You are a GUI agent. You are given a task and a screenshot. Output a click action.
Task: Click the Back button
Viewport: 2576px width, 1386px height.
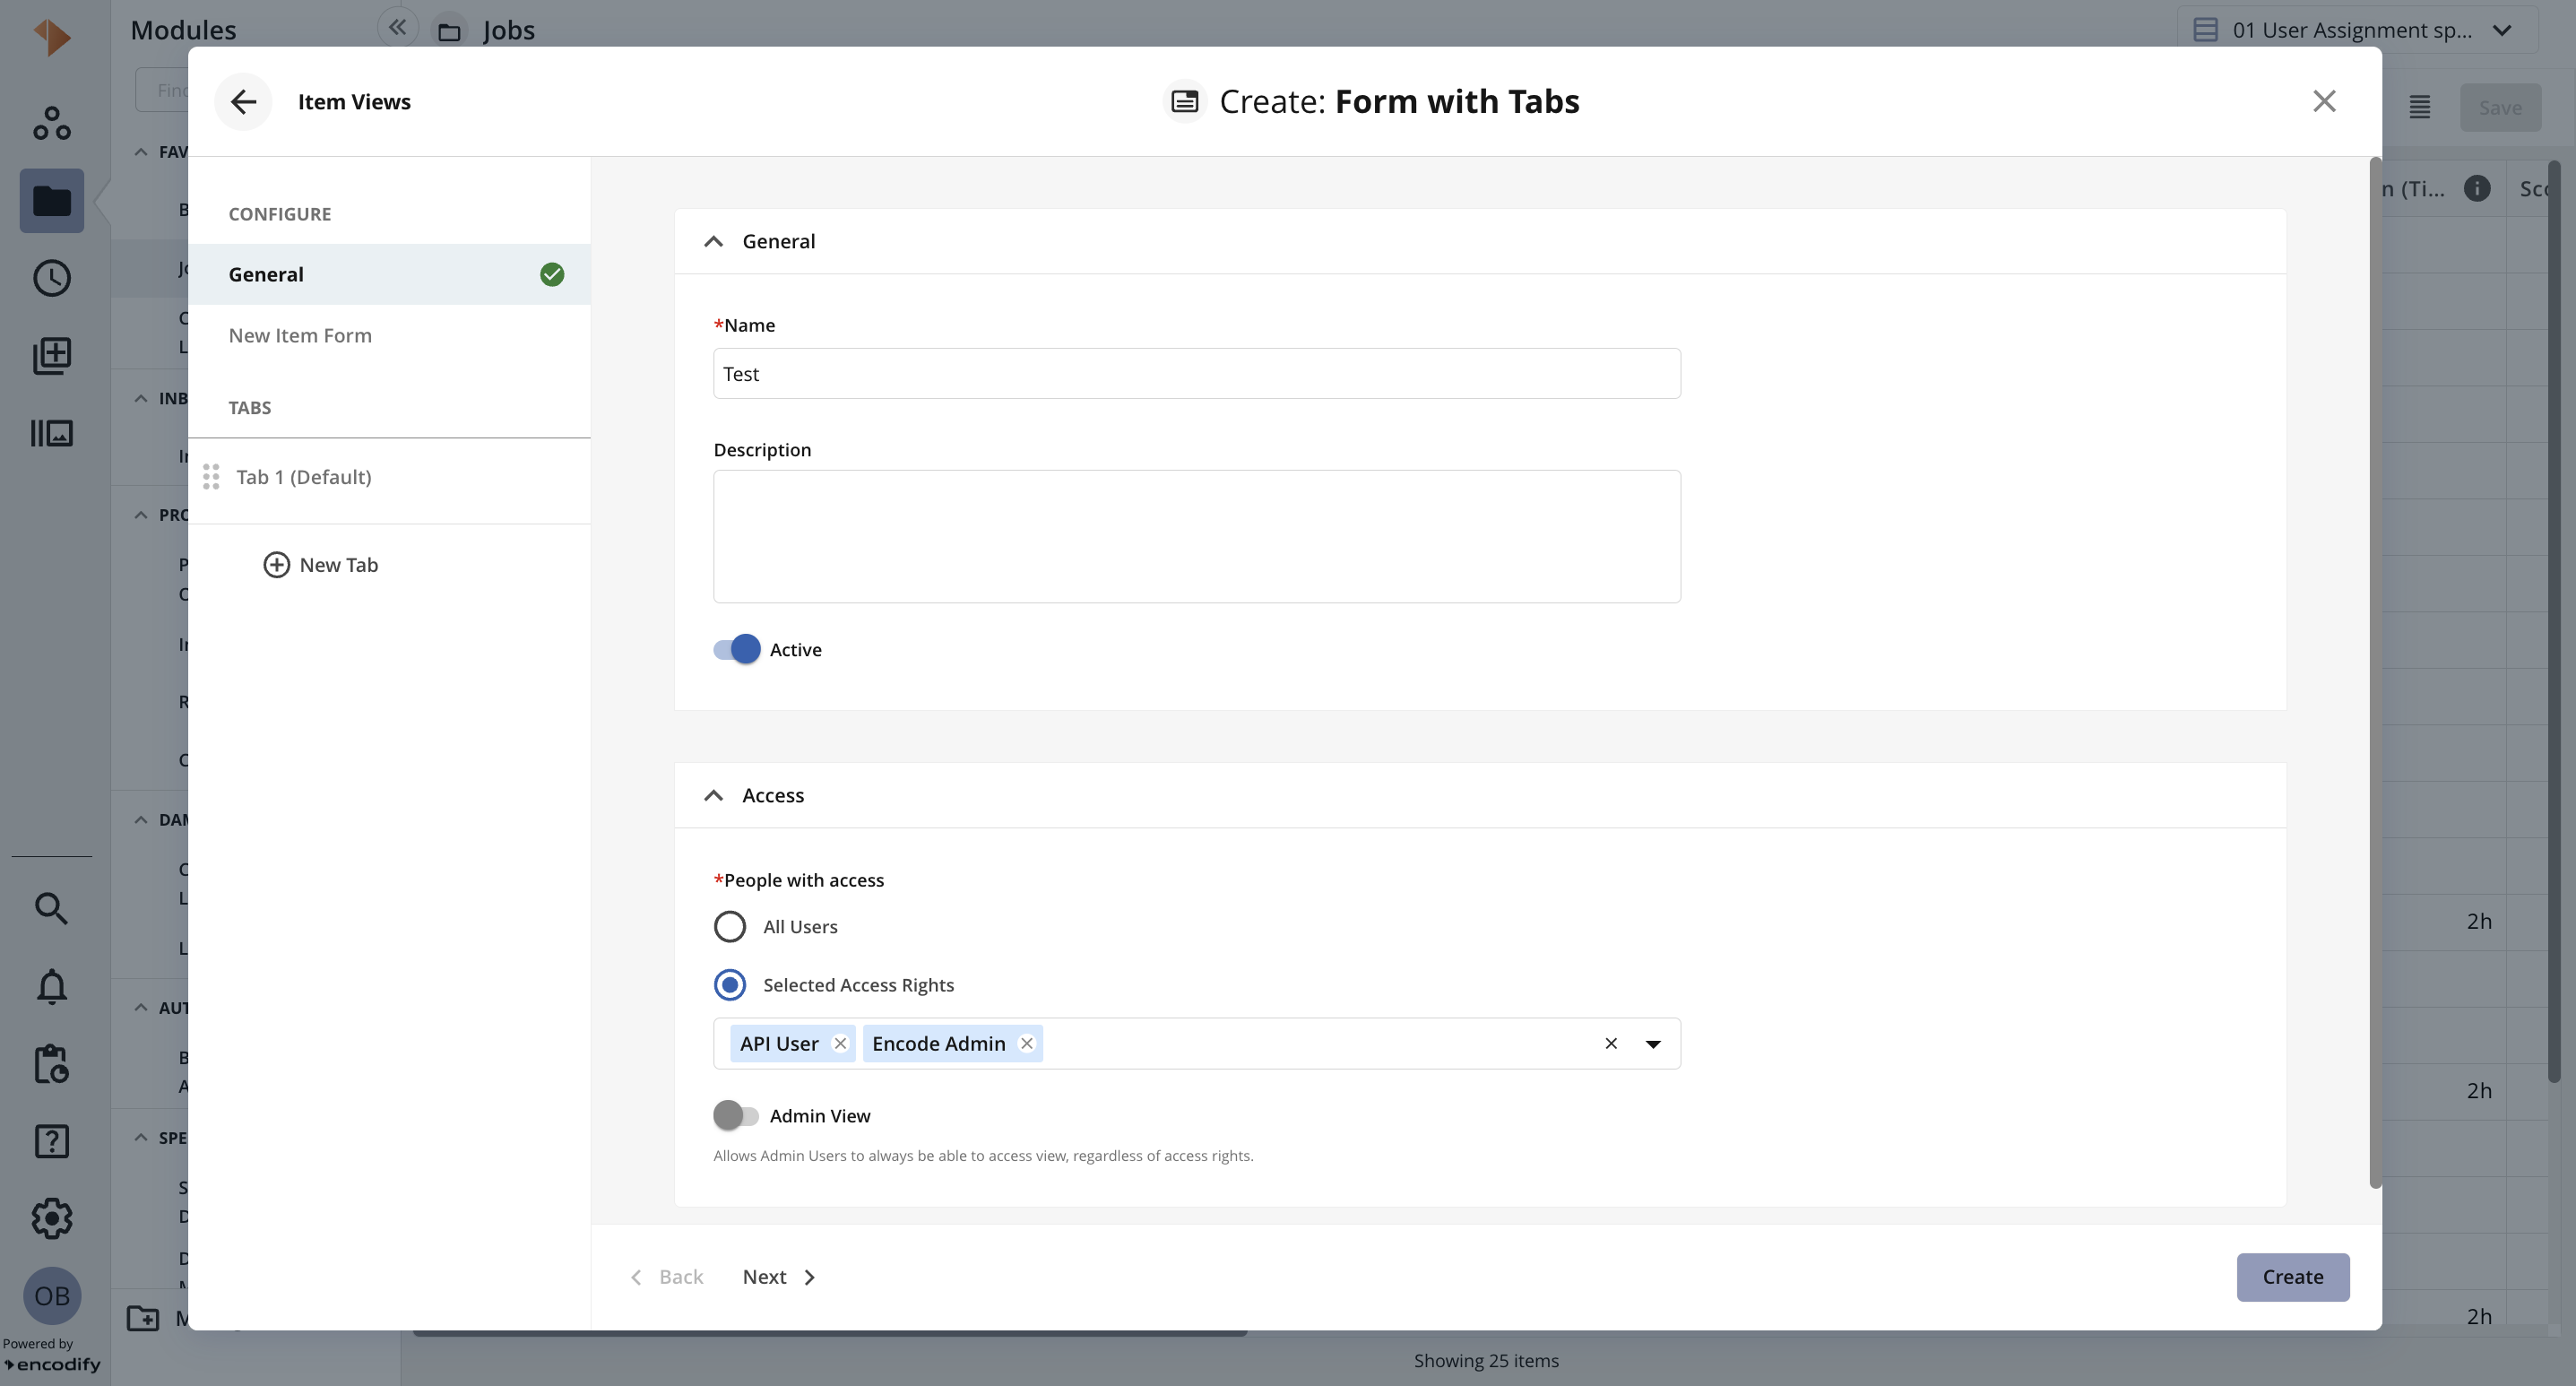666,1277
